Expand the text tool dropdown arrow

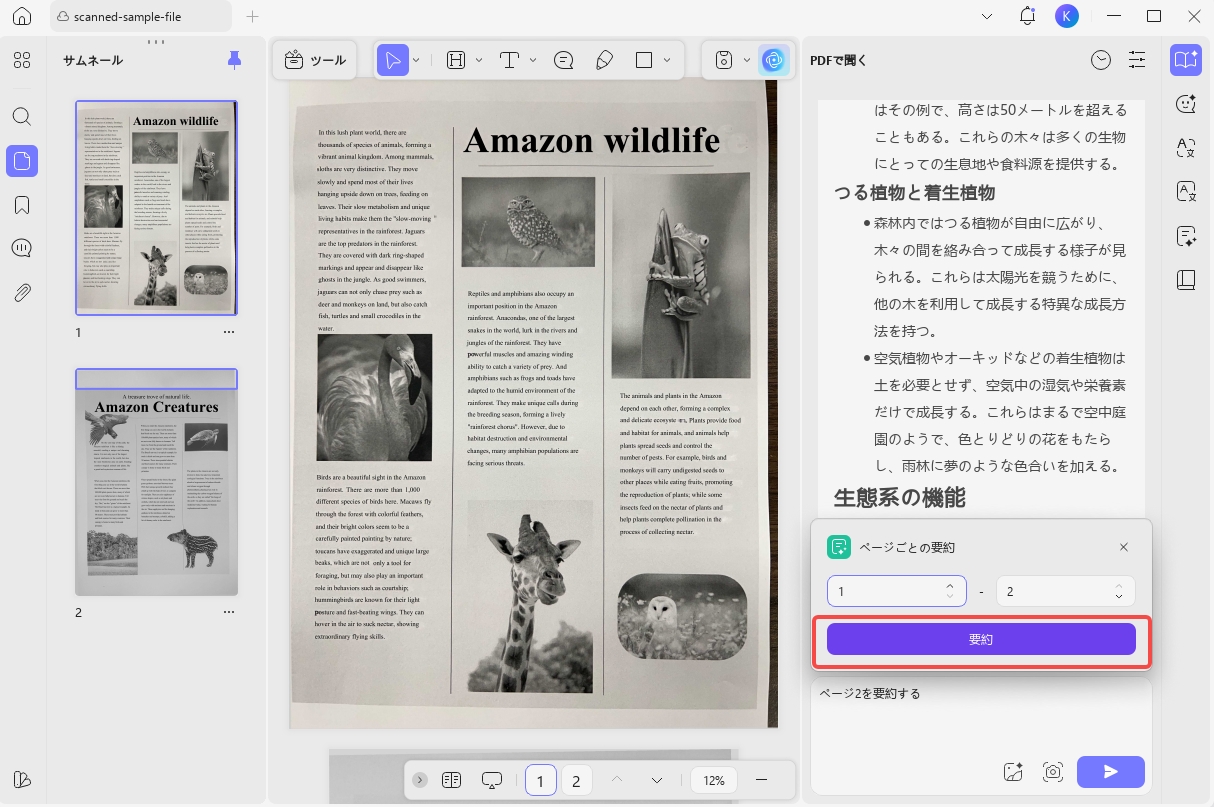(533, 60)
